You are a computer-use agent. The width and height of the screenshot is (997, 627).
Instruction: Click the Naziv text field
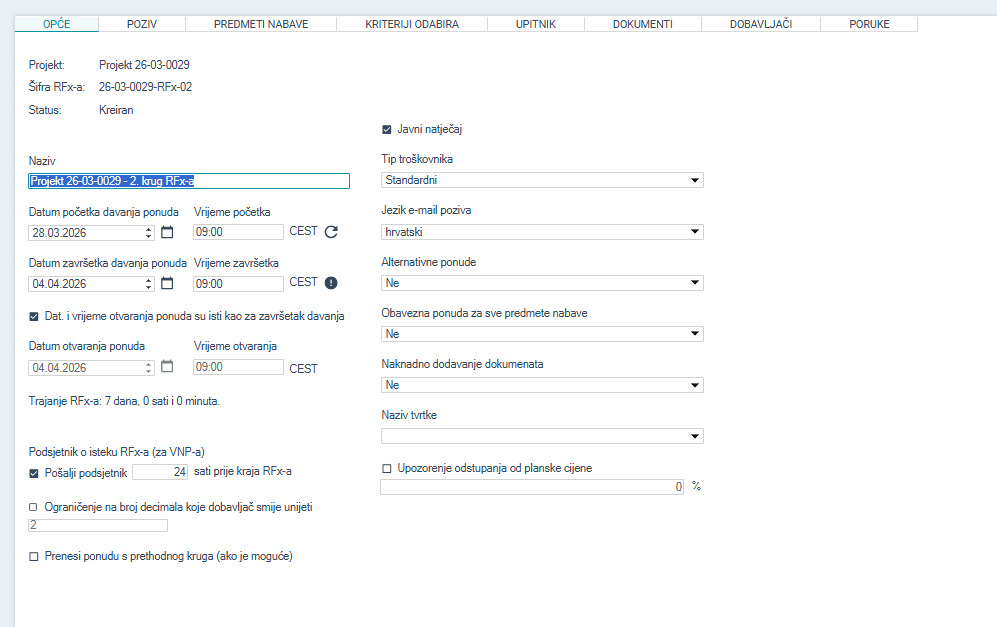coord(189,181)
